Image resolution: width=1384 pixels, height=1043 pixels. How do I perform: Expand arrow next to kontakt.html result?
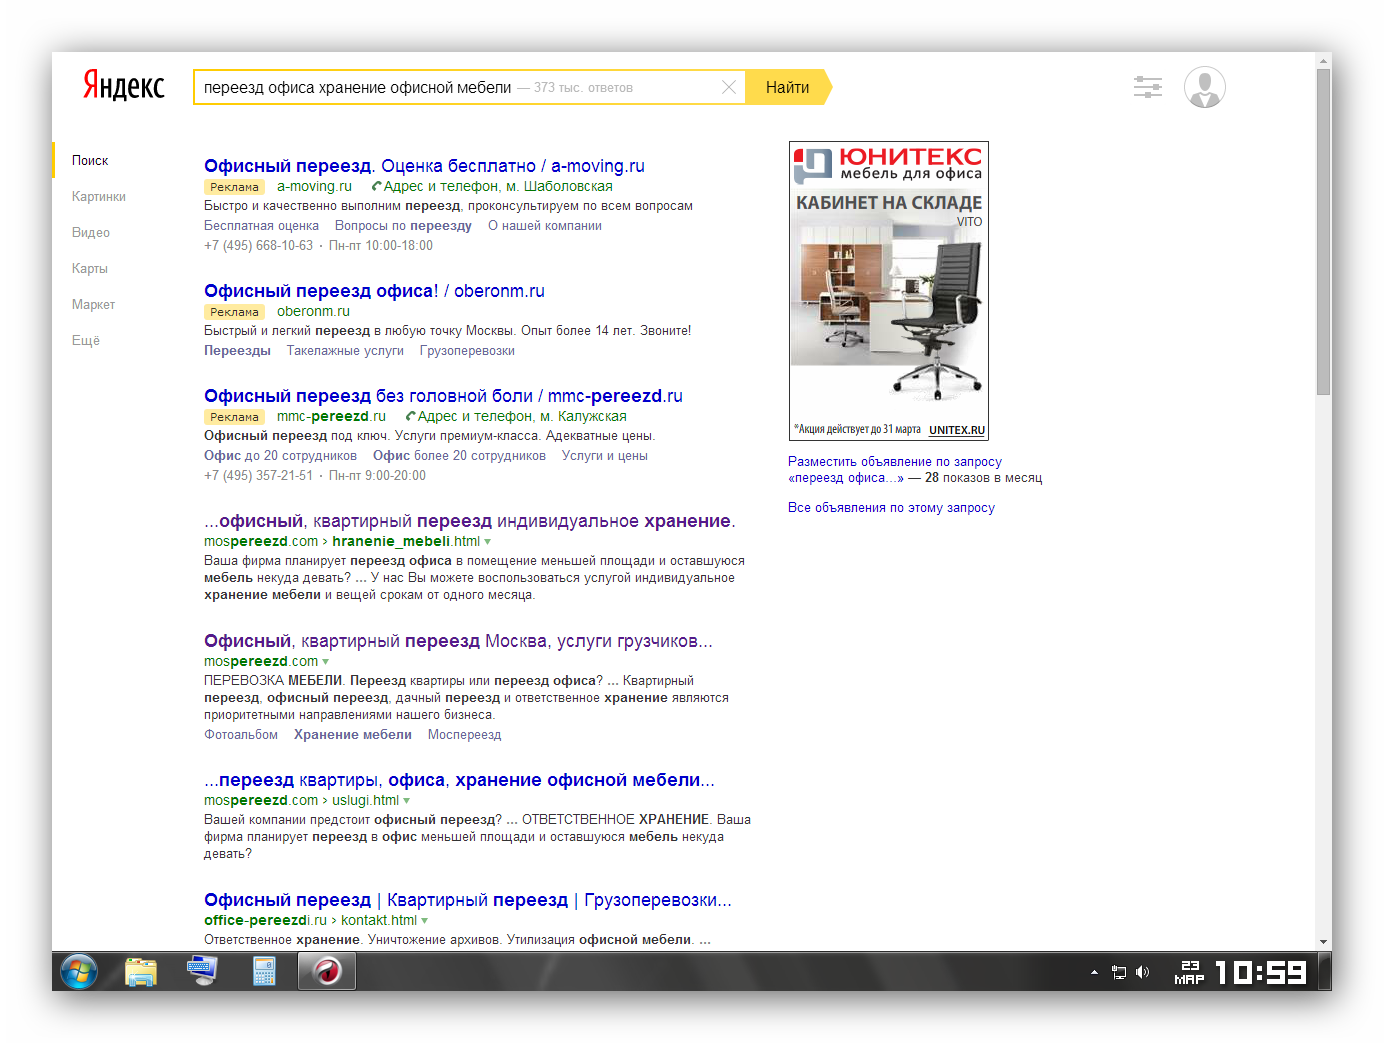click(x=425, y=921)
